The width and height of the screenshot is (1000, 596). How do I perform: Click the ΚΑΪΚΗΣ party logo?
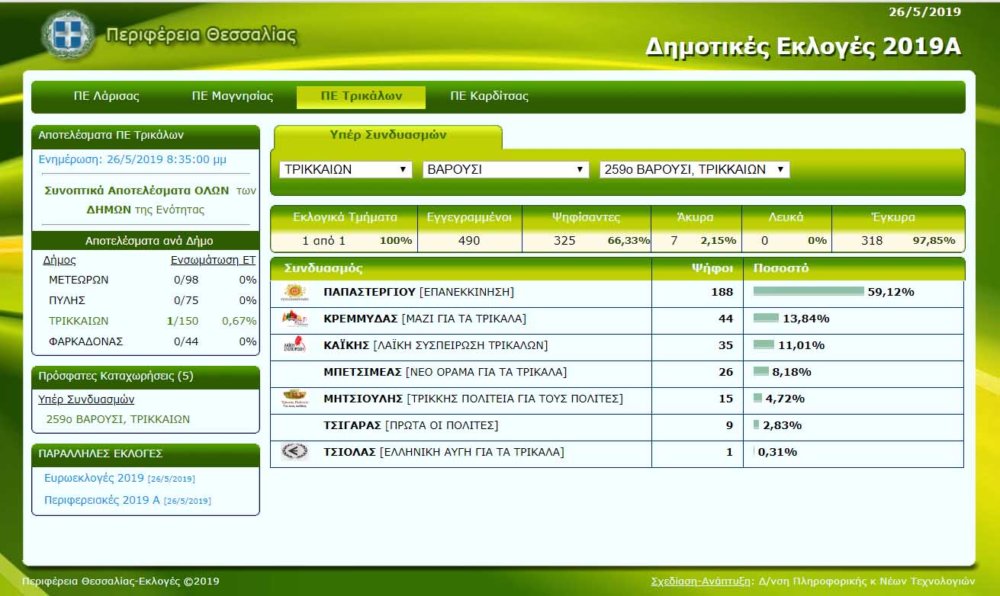[295, 346]
